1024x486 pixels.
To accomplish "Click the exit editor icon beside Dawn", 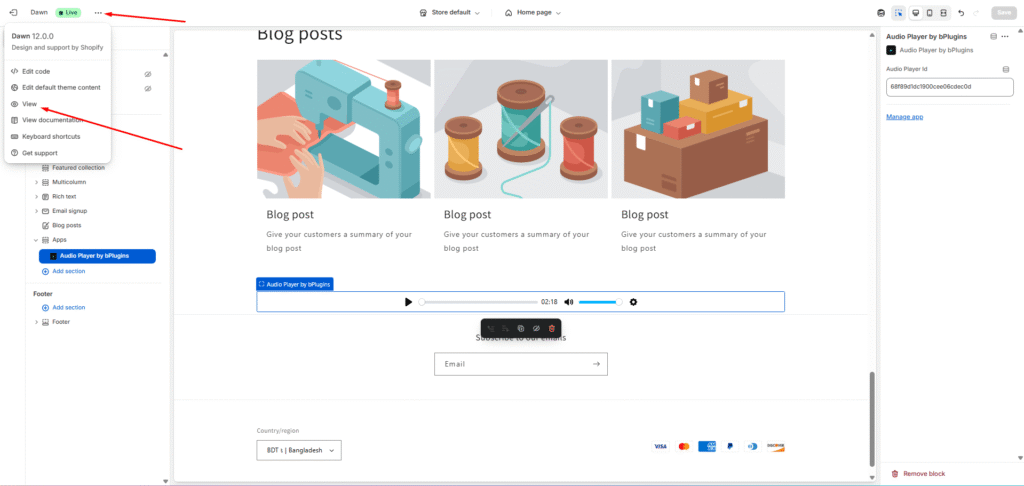I will click(x=13, y=13).
